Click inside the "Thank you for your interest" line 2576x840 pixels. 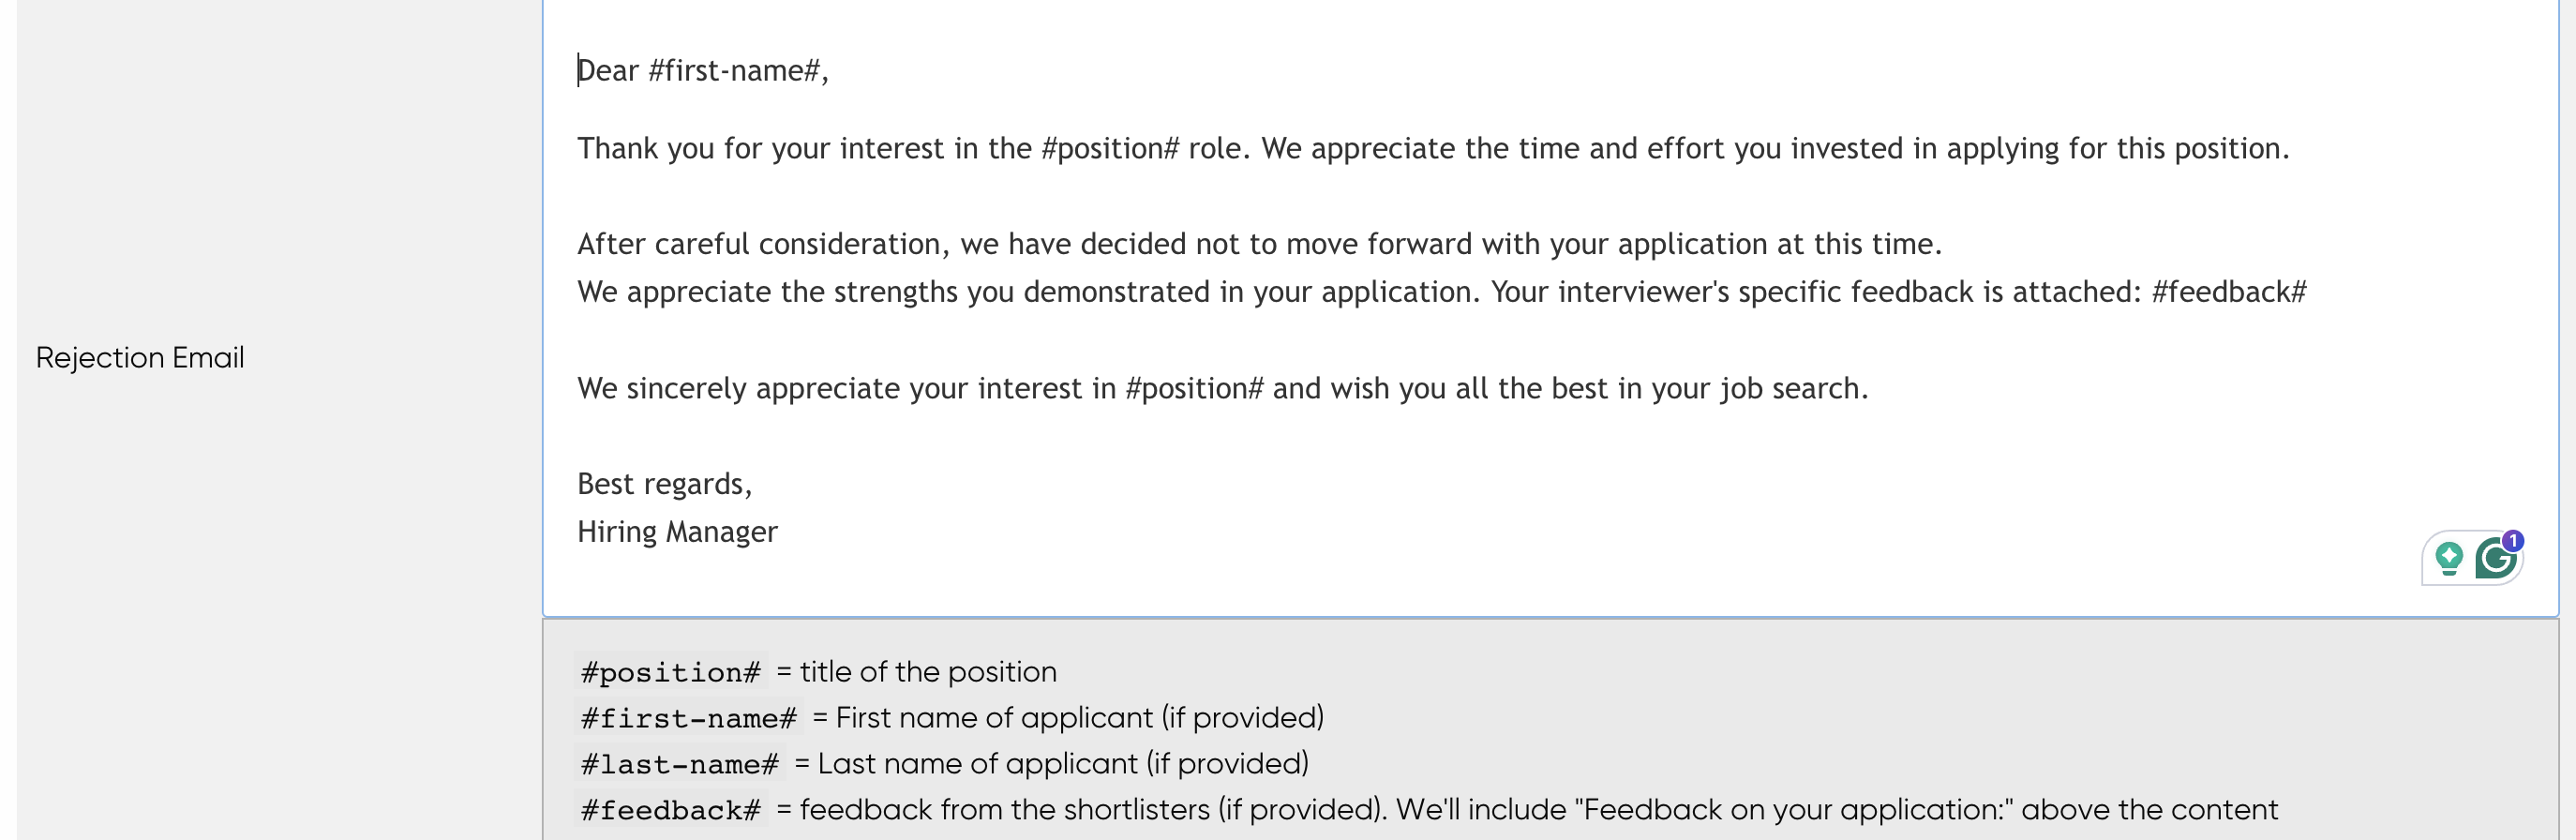point(1433,149)
